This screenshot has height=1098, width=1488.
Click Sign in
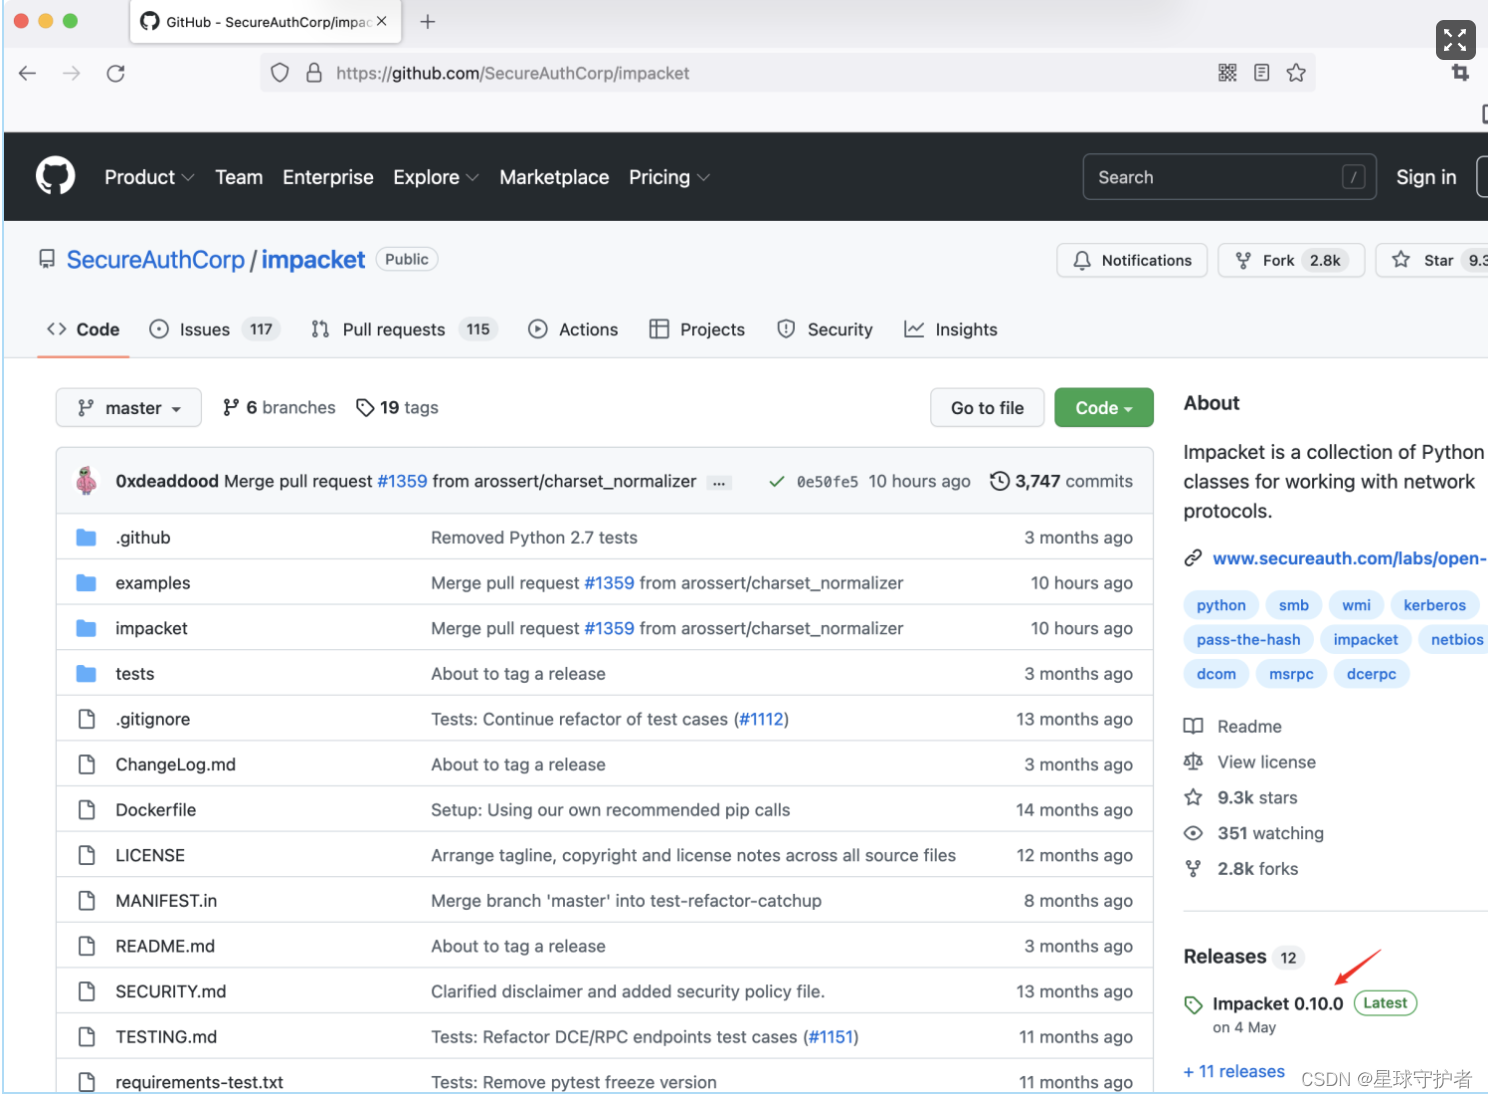[1426, 177]
